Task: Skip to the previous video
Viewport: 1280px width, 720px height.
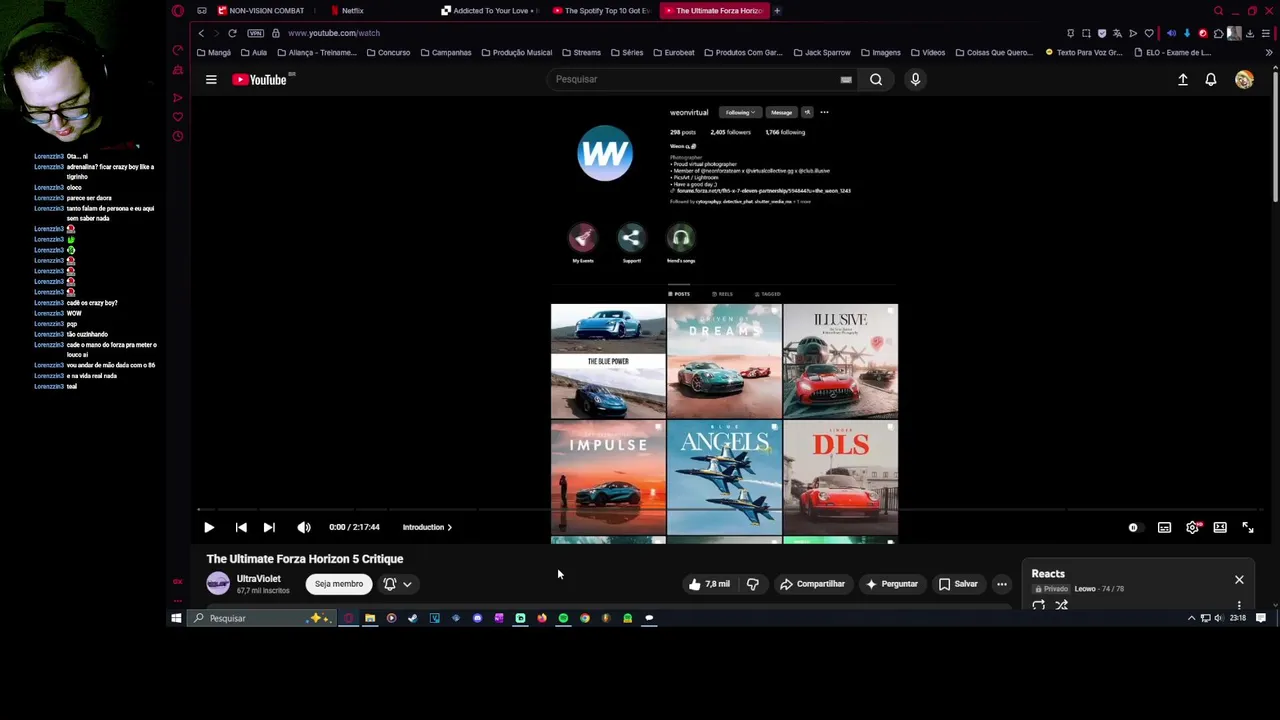Action: point(241,527)
